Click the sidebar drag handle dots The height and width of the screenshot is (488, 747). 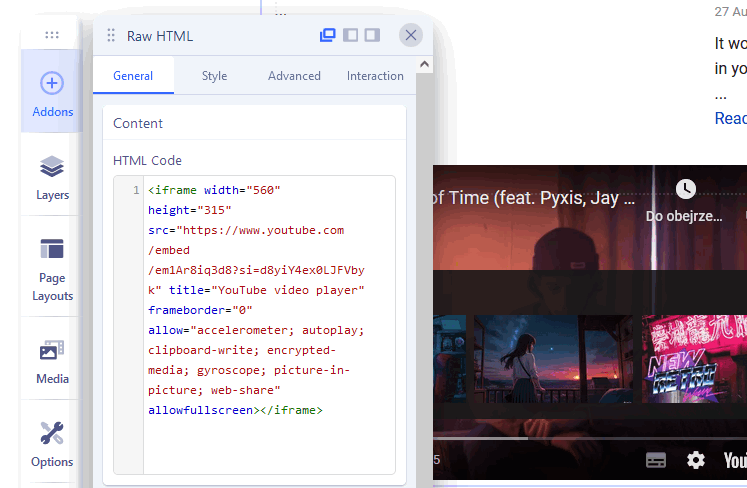click(52, 35)
